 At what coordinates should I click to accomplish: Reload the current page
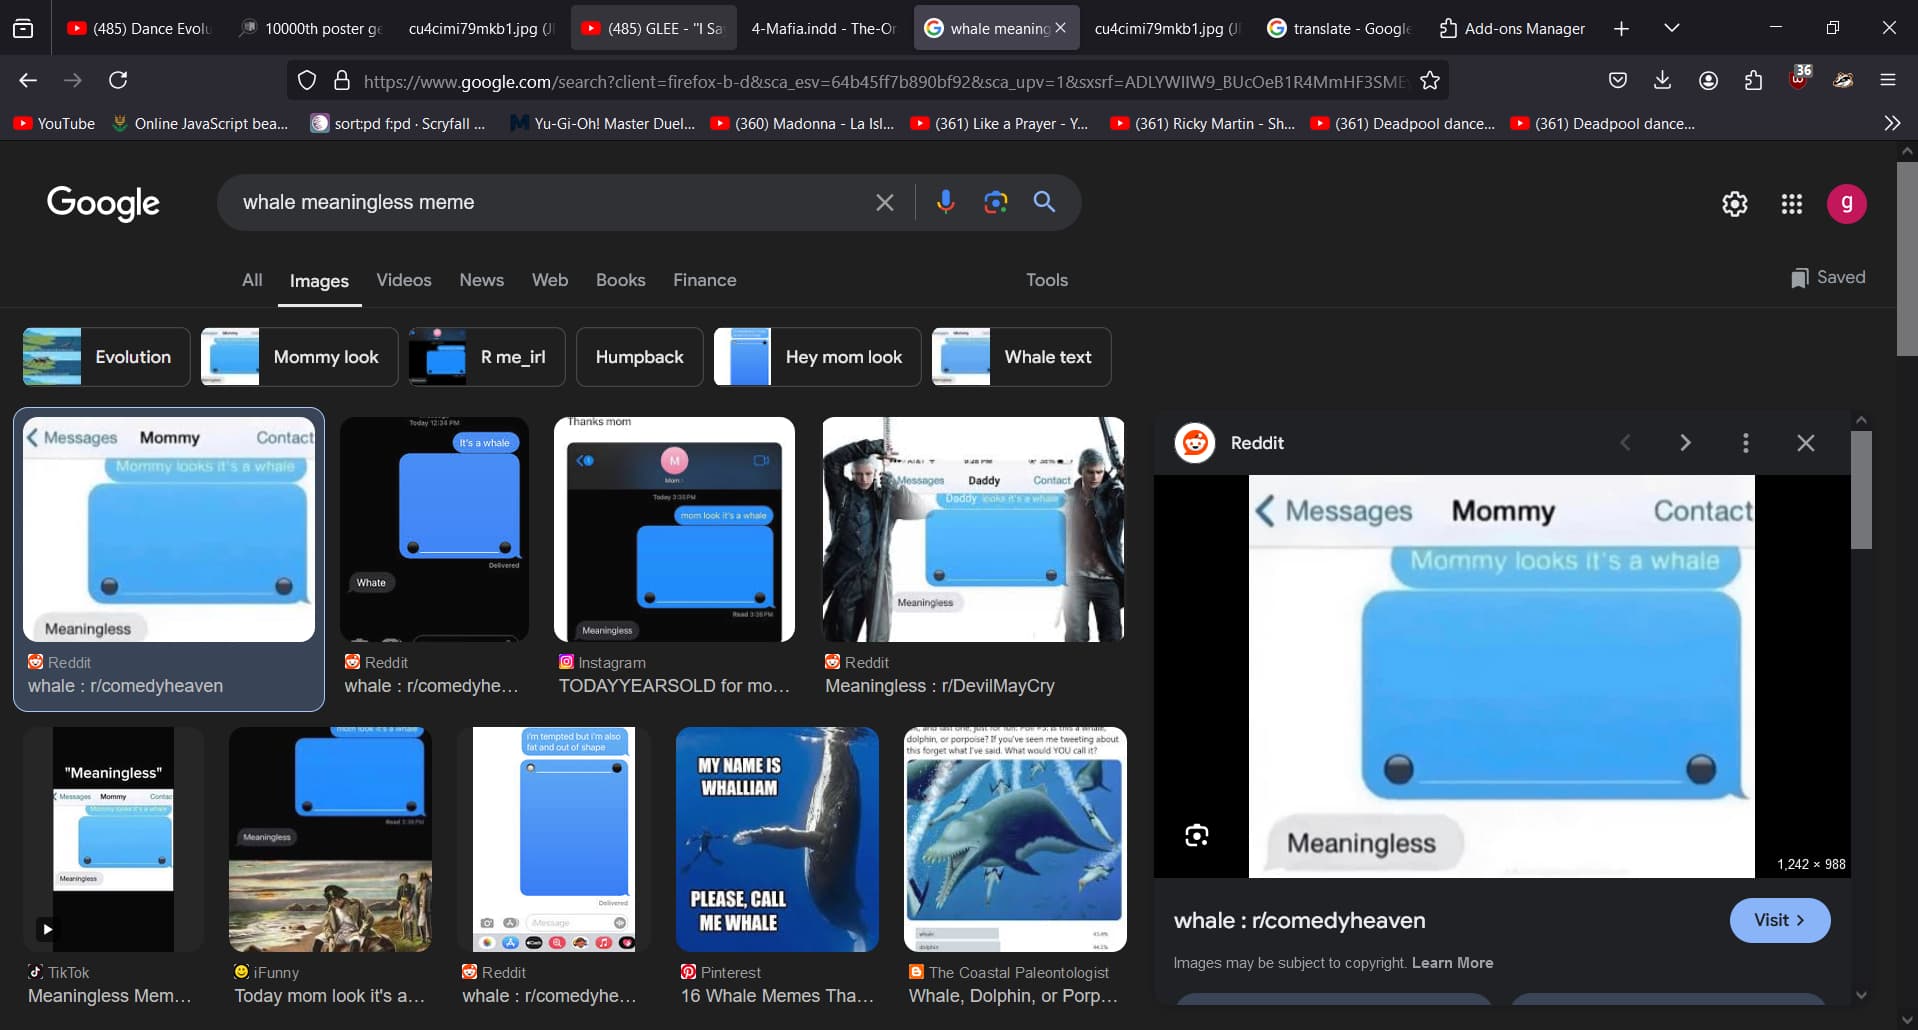(x=118, y=80)
